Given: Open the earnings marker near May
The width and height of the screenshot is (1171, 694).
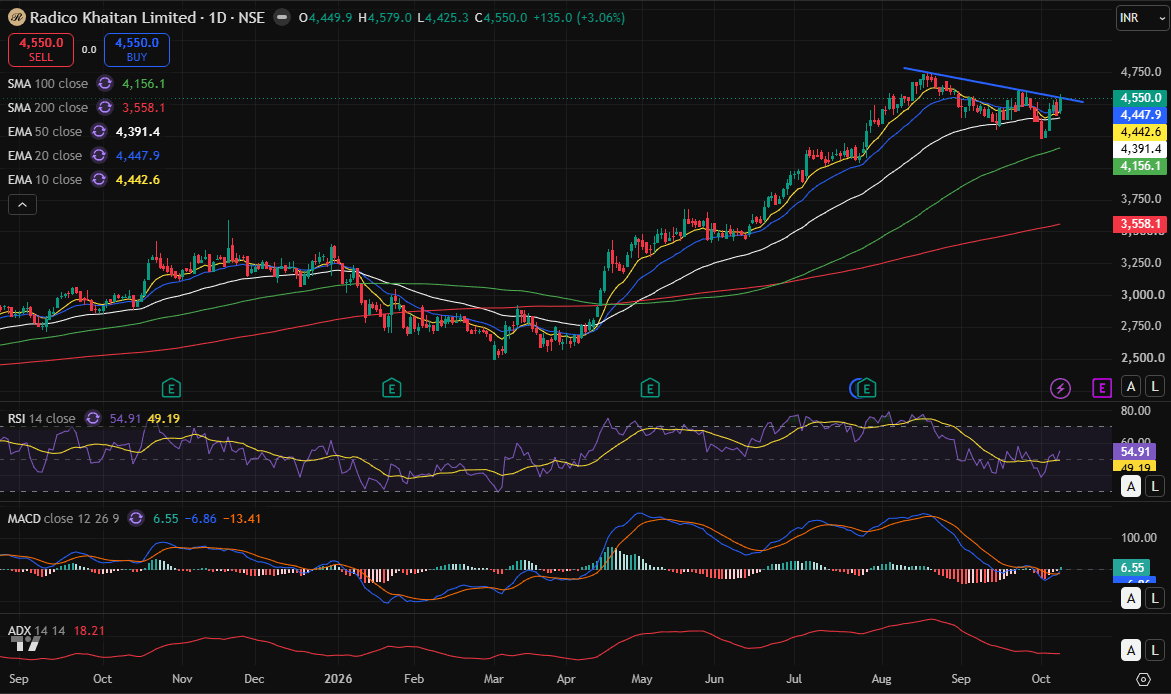Looking at the screenshot, I should point(650,388).
